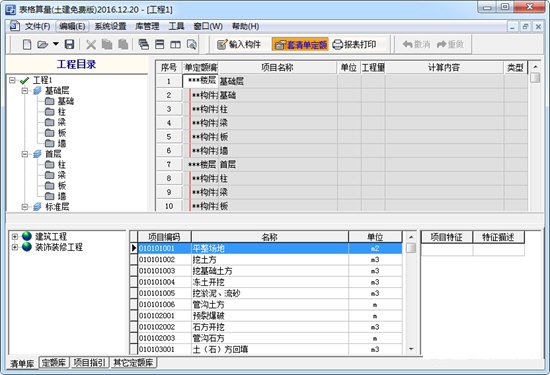Click the 建筑工程 globe icon

pos(27,236)
